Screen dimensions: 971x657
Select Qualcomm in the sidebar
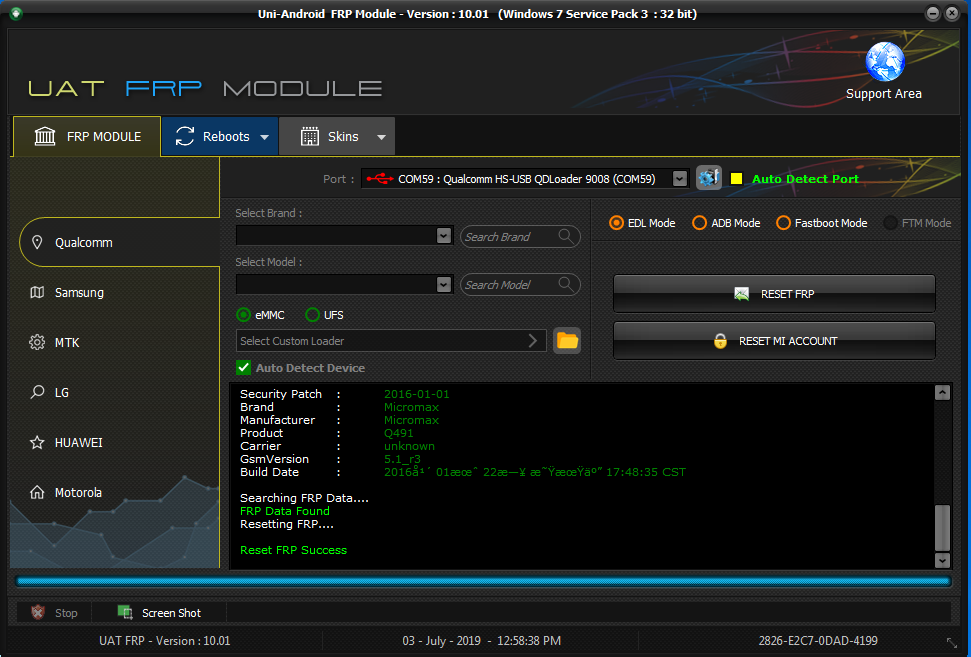click(x=120, y=242)
